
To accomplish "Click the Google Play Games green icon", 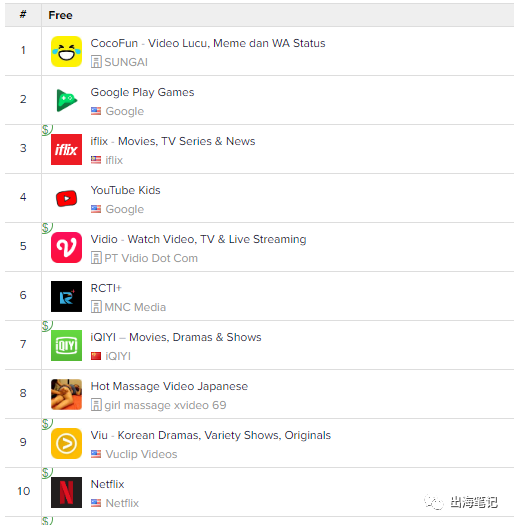I will 66,100.
